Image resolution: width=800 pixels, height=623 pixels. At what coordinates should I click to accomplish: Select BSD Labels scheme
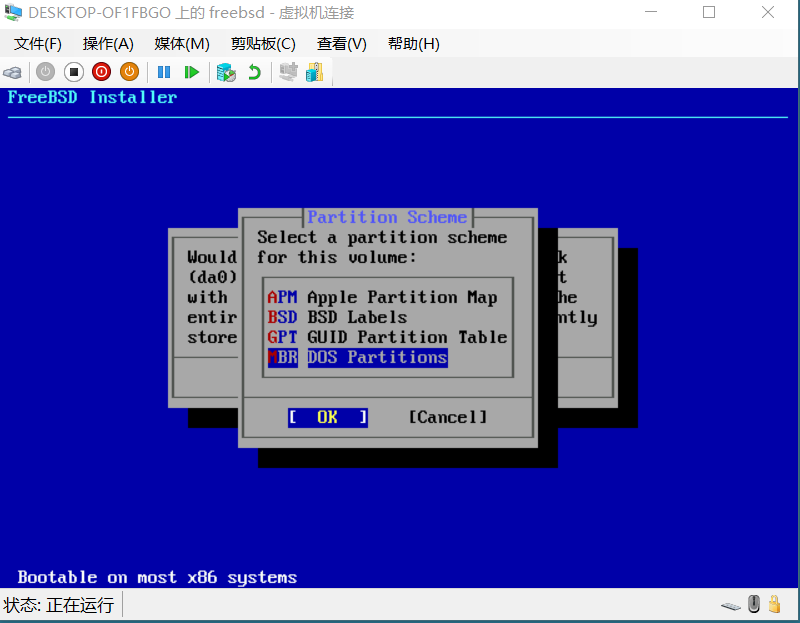337,317
